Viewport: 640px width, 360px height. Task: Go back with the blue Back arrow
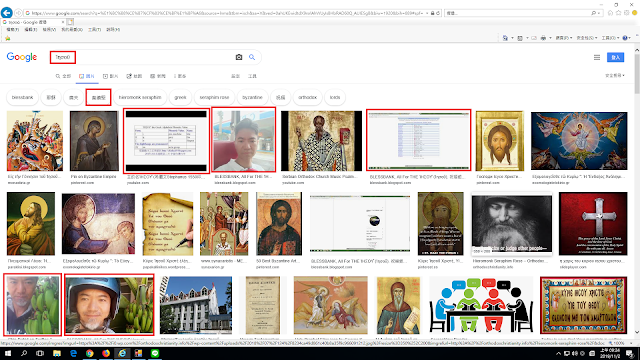pos(7,13)
